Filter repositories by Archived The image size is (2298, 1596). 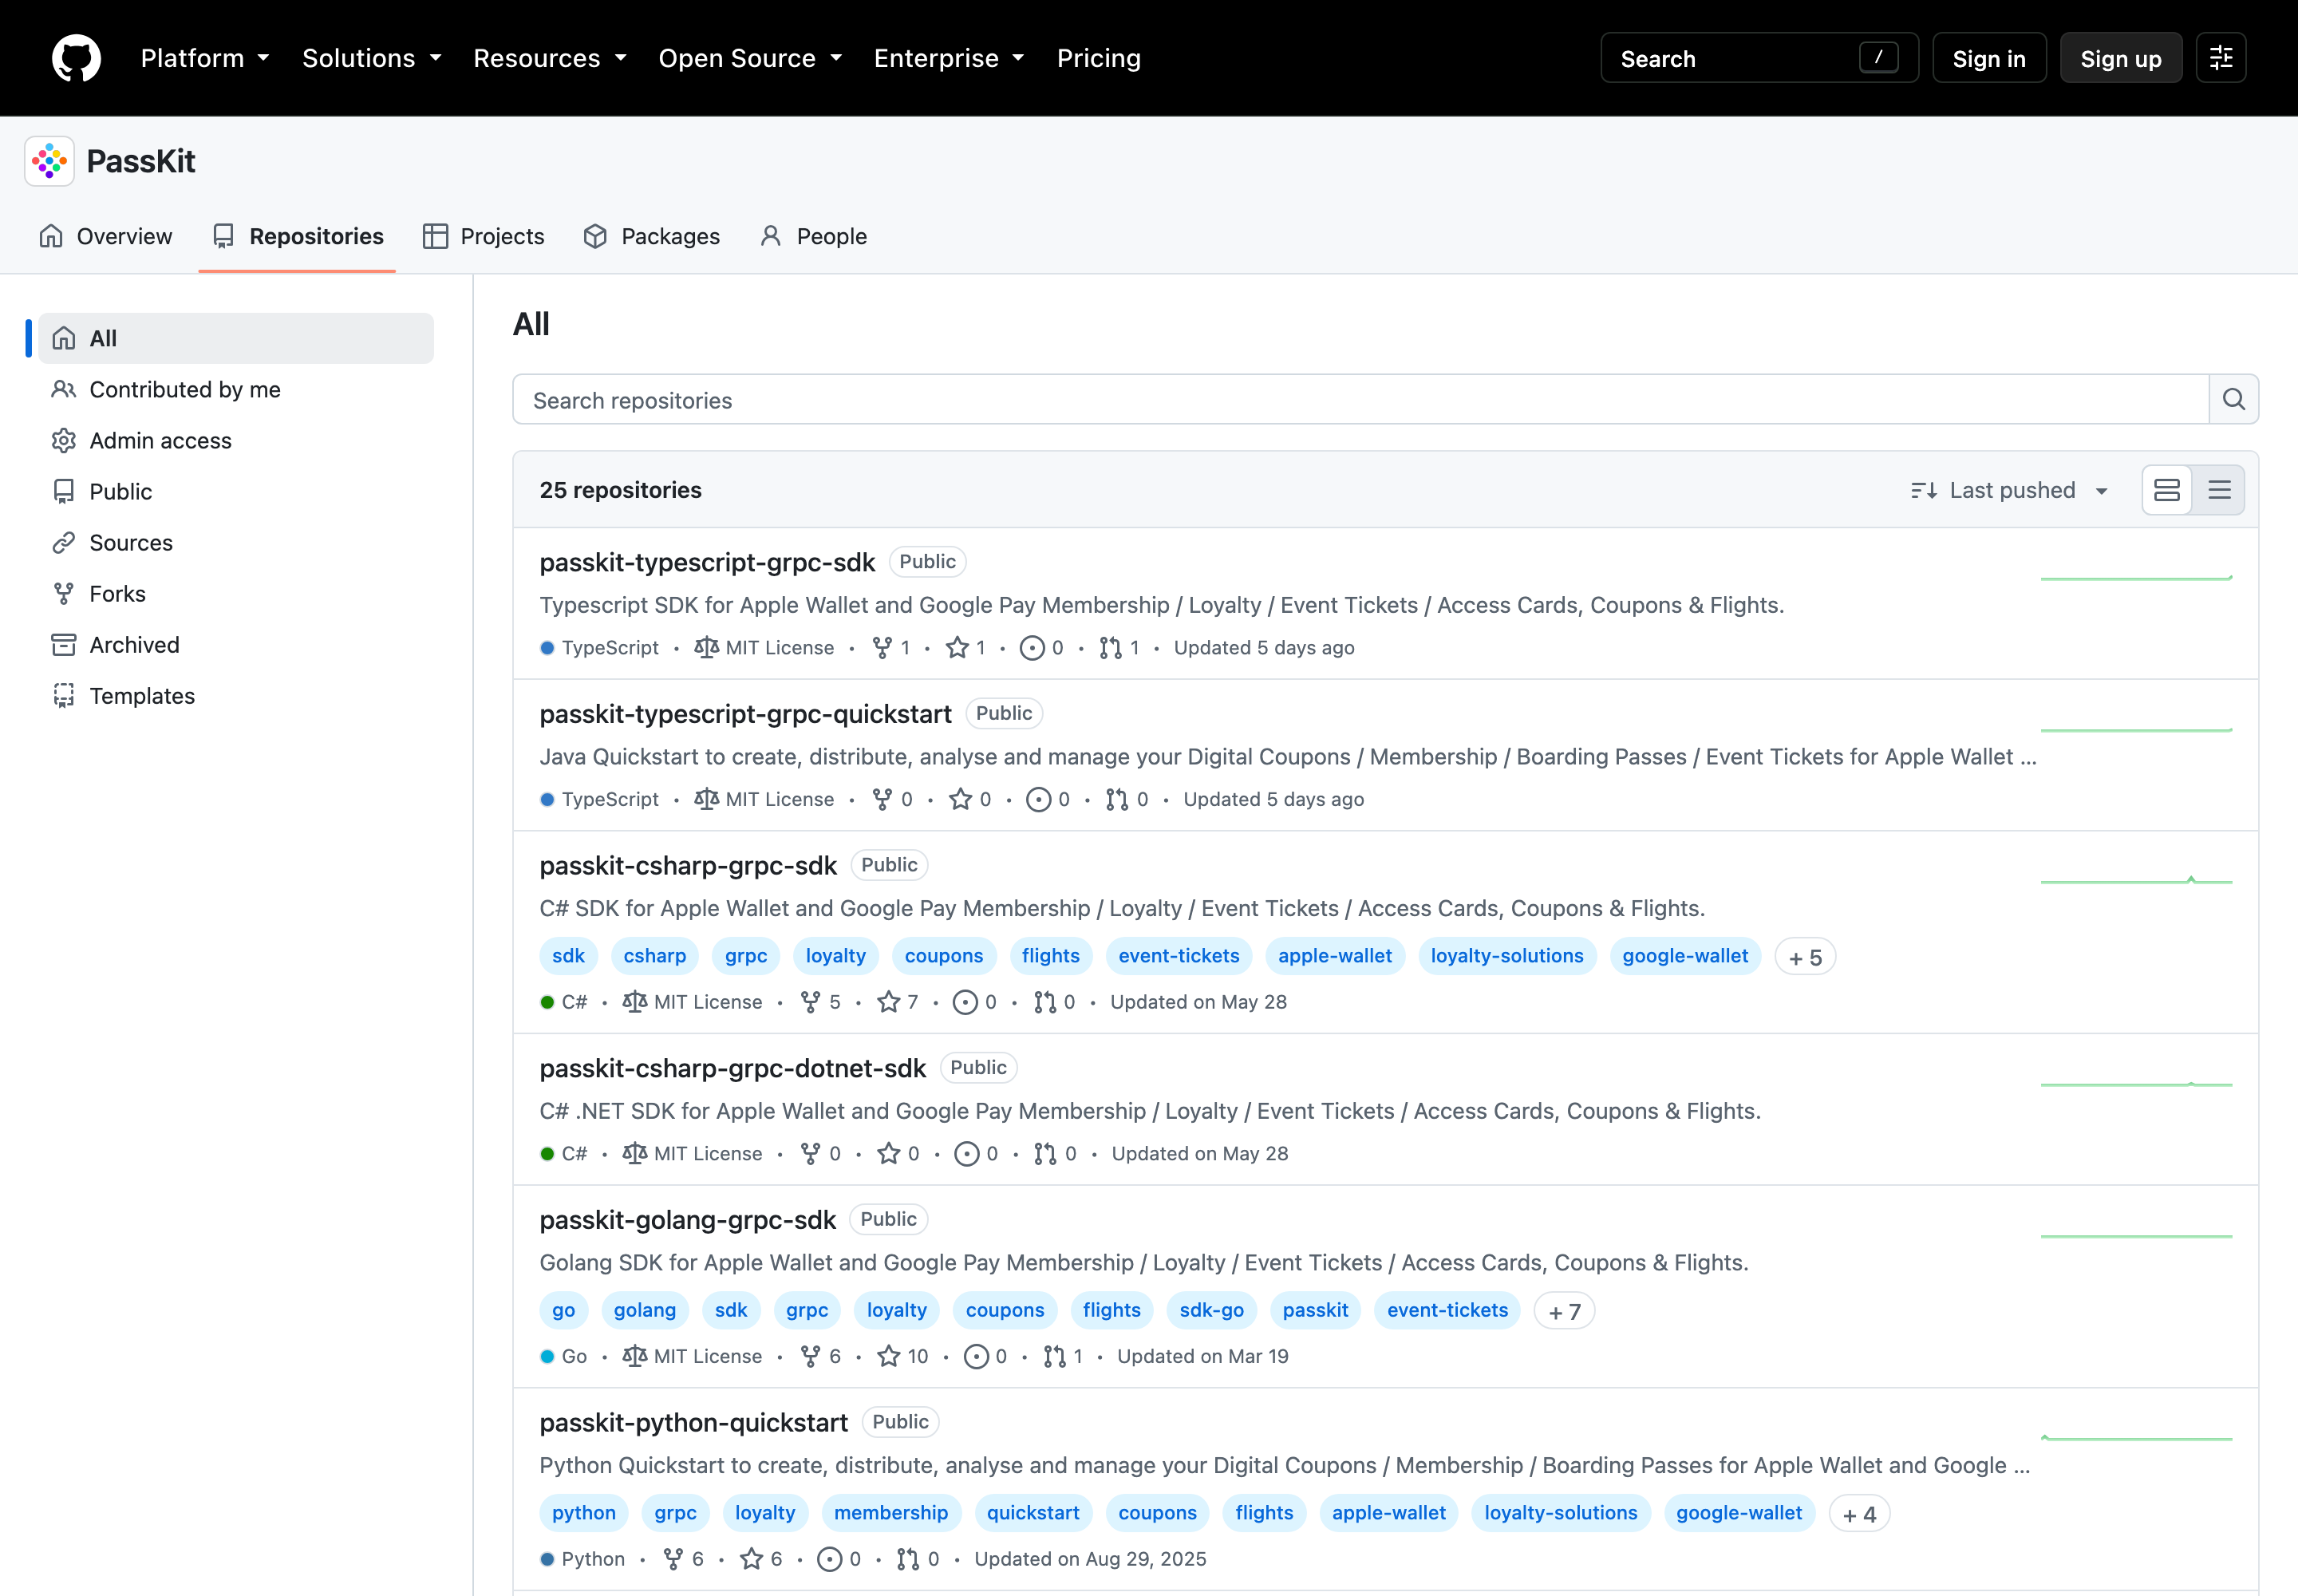tap(236, 644)
